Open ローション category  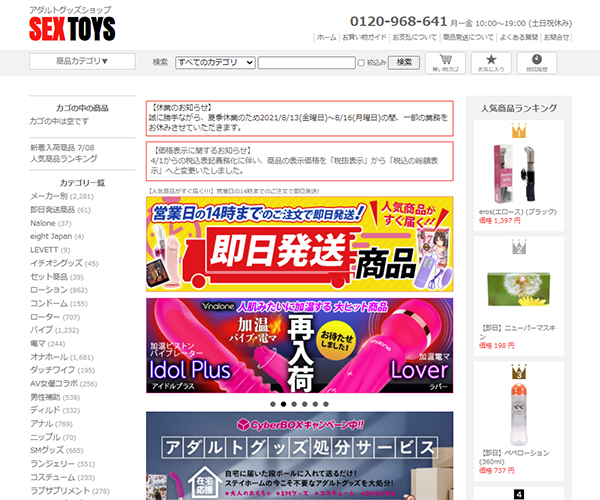(x=49, y=290)
